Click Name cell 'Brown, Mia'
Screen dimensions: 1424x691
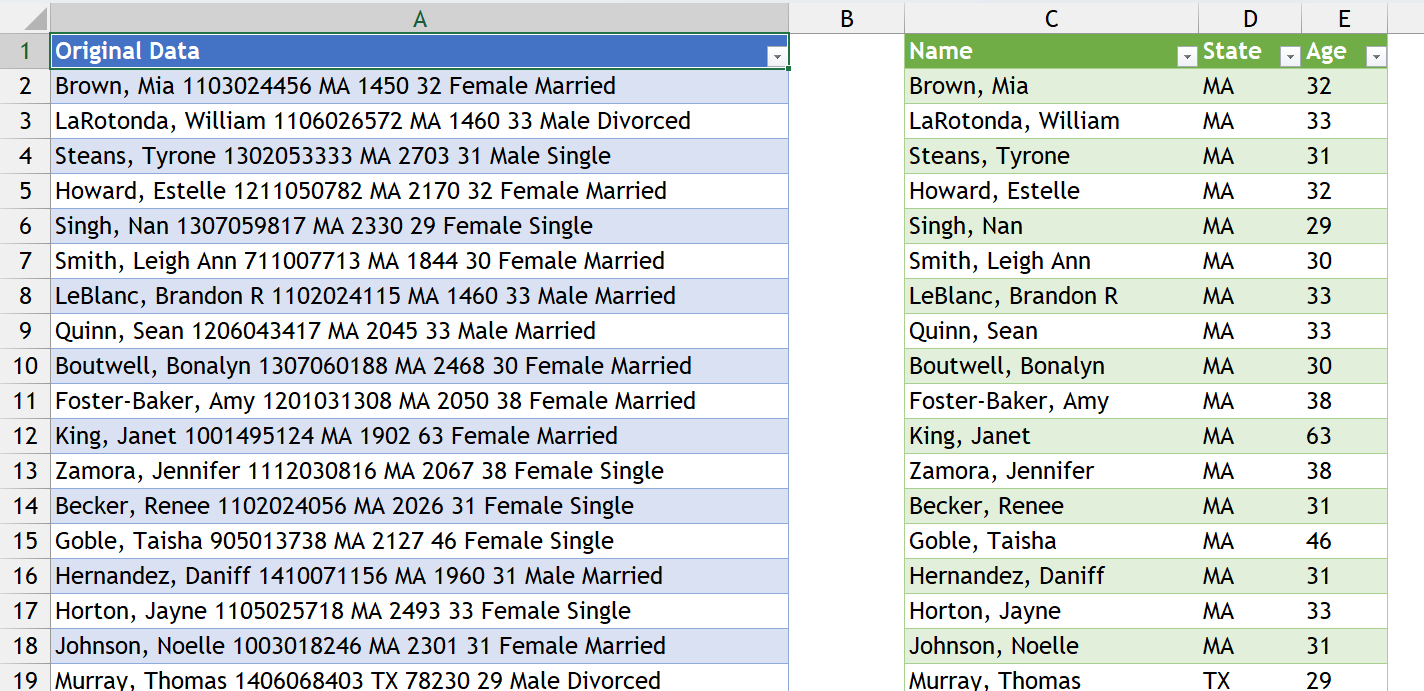pos(1051,86)
